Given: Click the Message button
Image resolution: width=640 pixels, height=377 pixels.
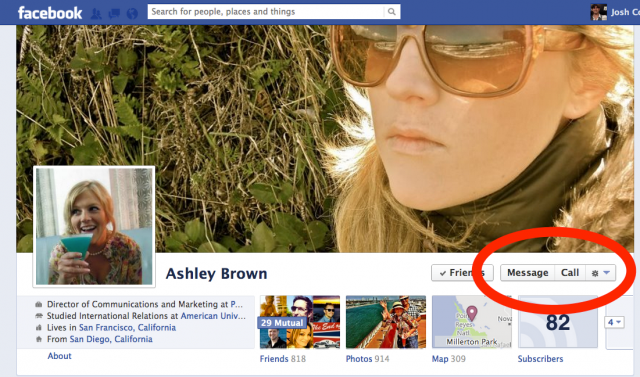Looking at the screenshot, I should click(x=527, y=273).
